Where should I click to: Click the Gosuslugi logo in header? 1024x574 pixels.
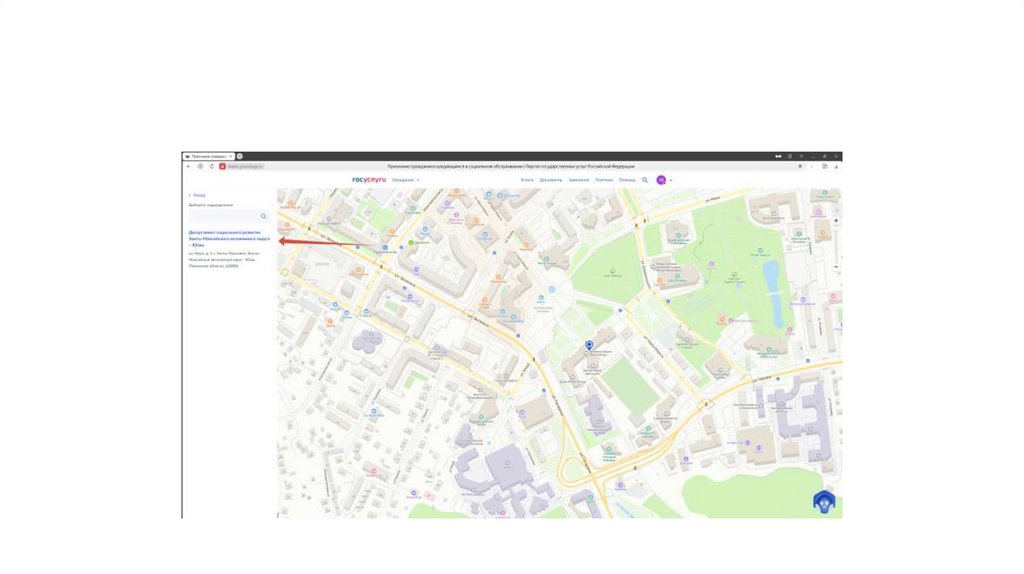(369, 180)
